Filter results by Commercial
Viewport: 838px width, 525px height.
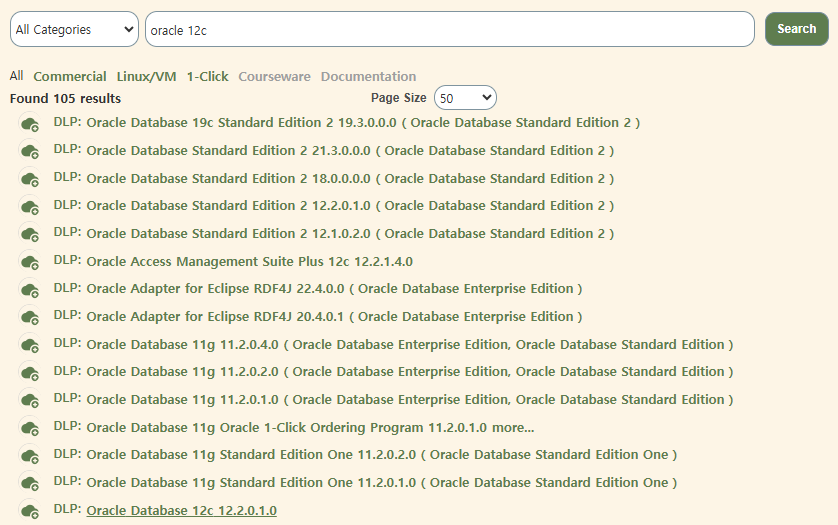tap(69, 76)
